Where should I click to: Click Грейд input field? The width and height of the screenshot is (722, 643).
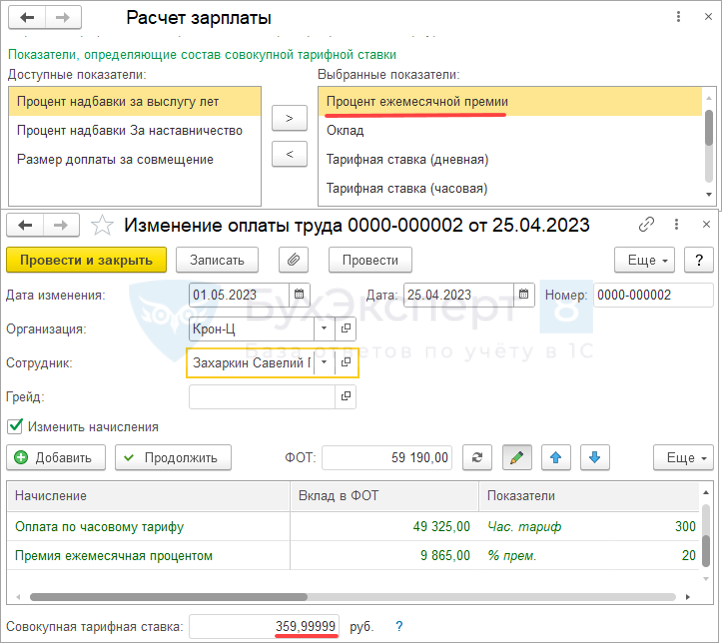coord(262,397)
